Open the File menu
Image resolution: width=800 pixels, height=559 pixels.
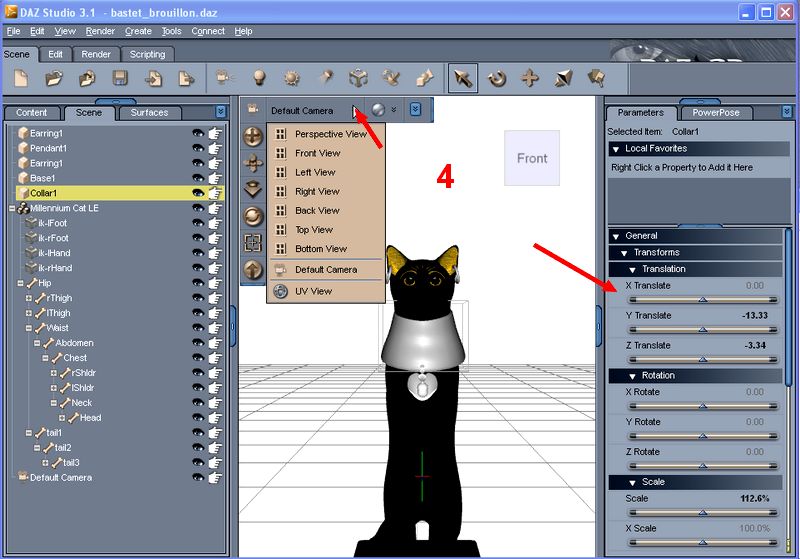13,31
